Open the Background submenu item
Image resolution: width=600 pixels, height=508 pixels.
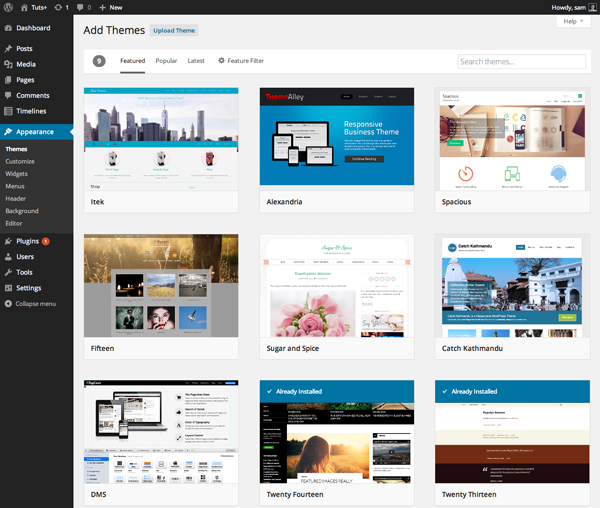tap(22, 211)
